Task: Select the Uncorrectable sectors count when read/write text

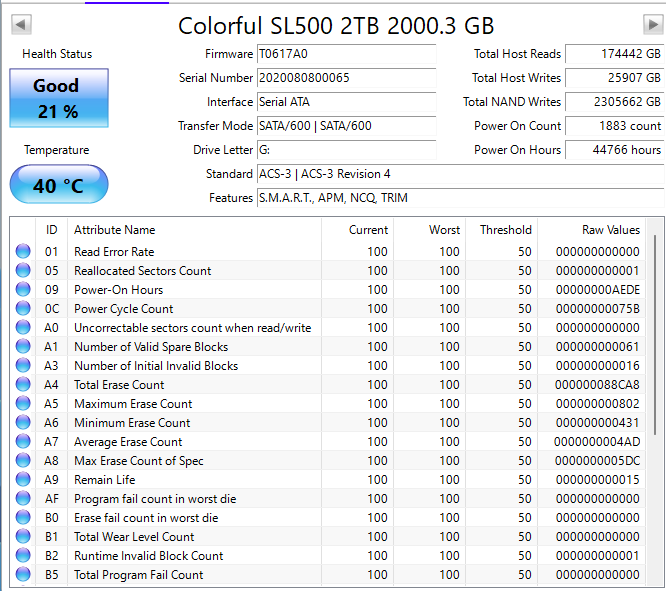Action: 192,328
